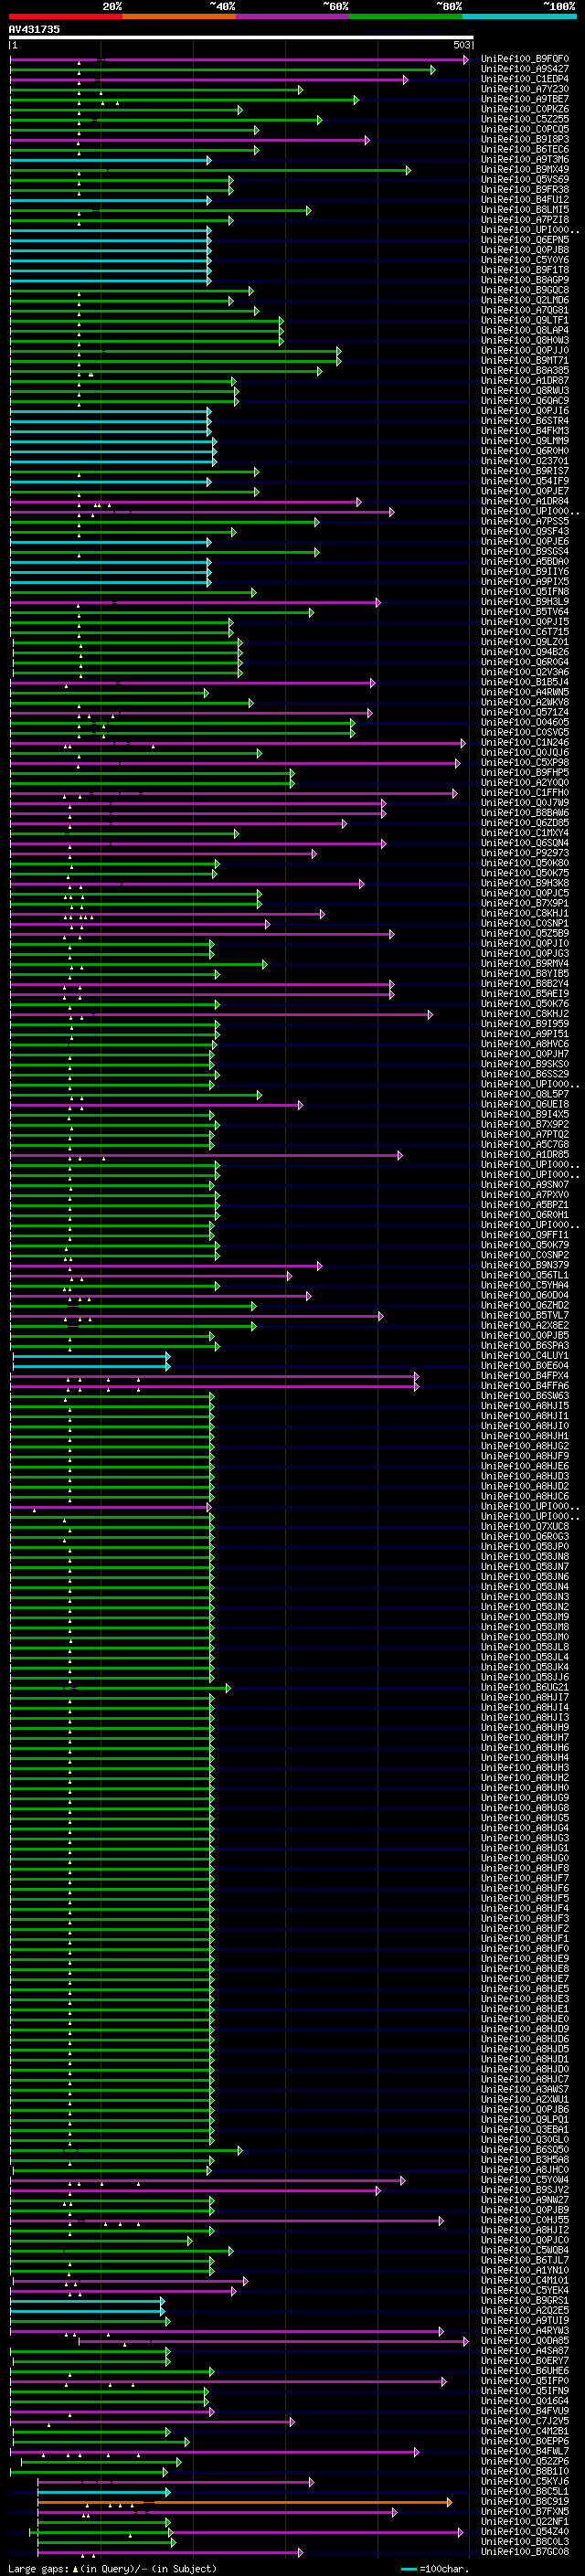Select hit UniRef100_C1FFH0
This screenshot has width=585, height=2576.
coord(525,793)
